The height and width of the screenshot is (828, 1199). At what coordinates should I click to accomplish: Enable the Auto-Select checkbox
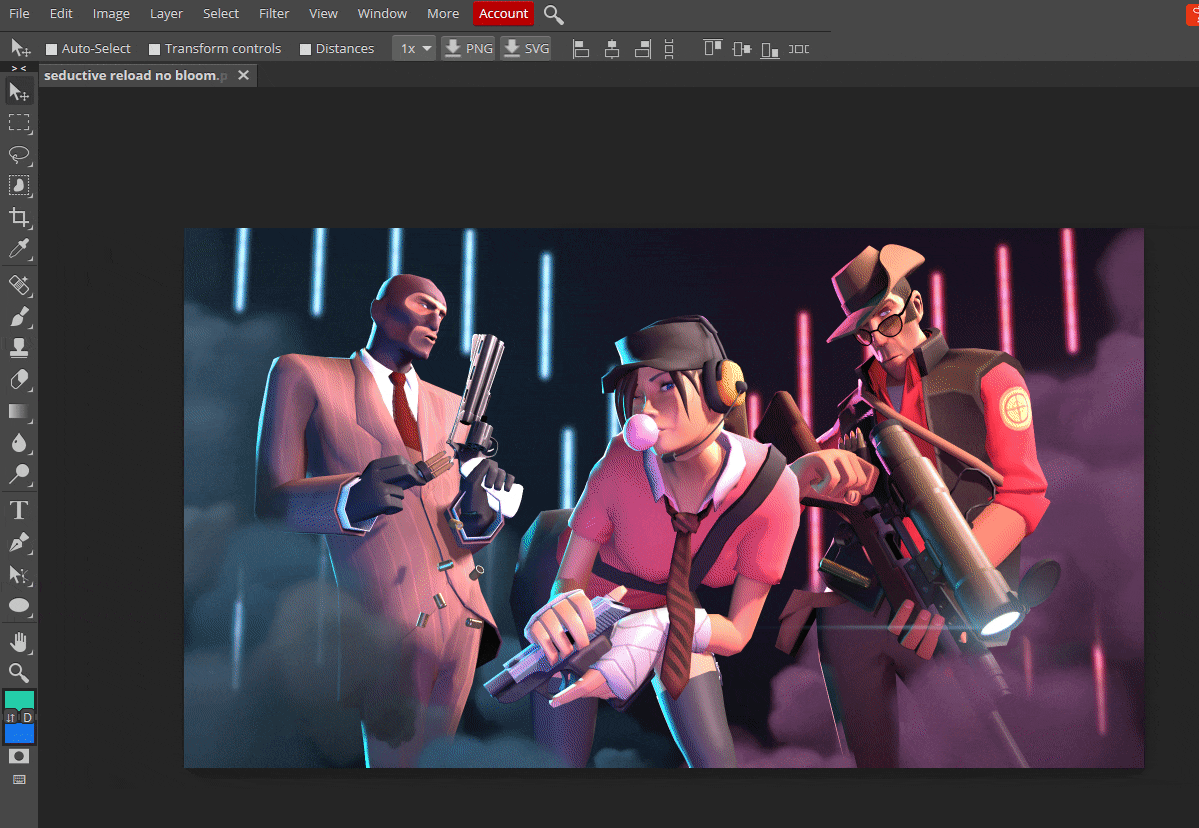(x=52, y=49)
